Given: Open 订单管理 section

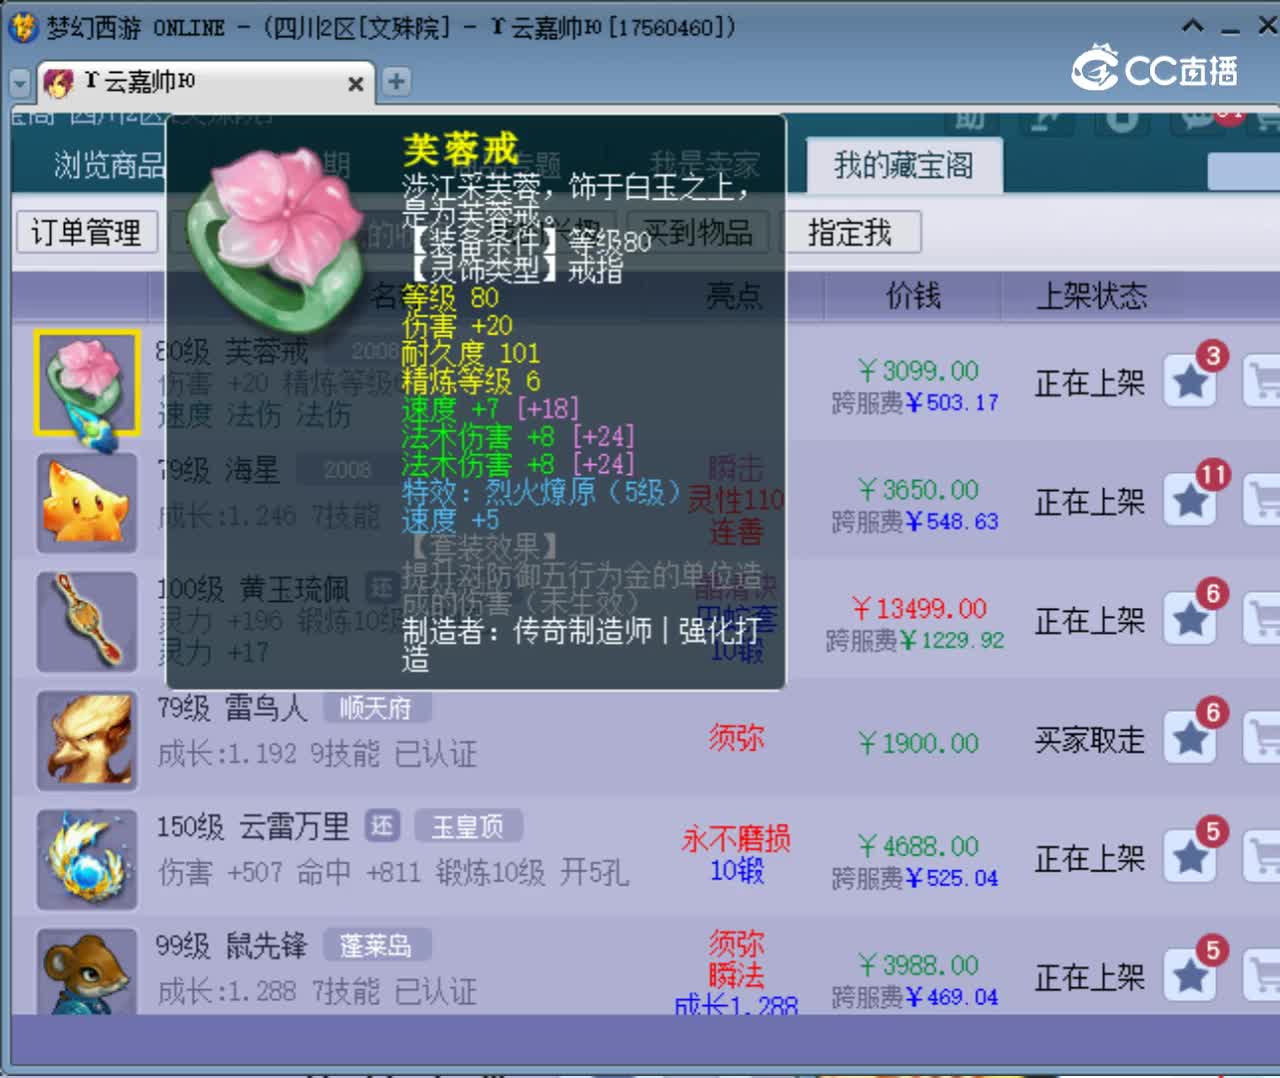Looking at the screenshot, I should coord(86,233).
